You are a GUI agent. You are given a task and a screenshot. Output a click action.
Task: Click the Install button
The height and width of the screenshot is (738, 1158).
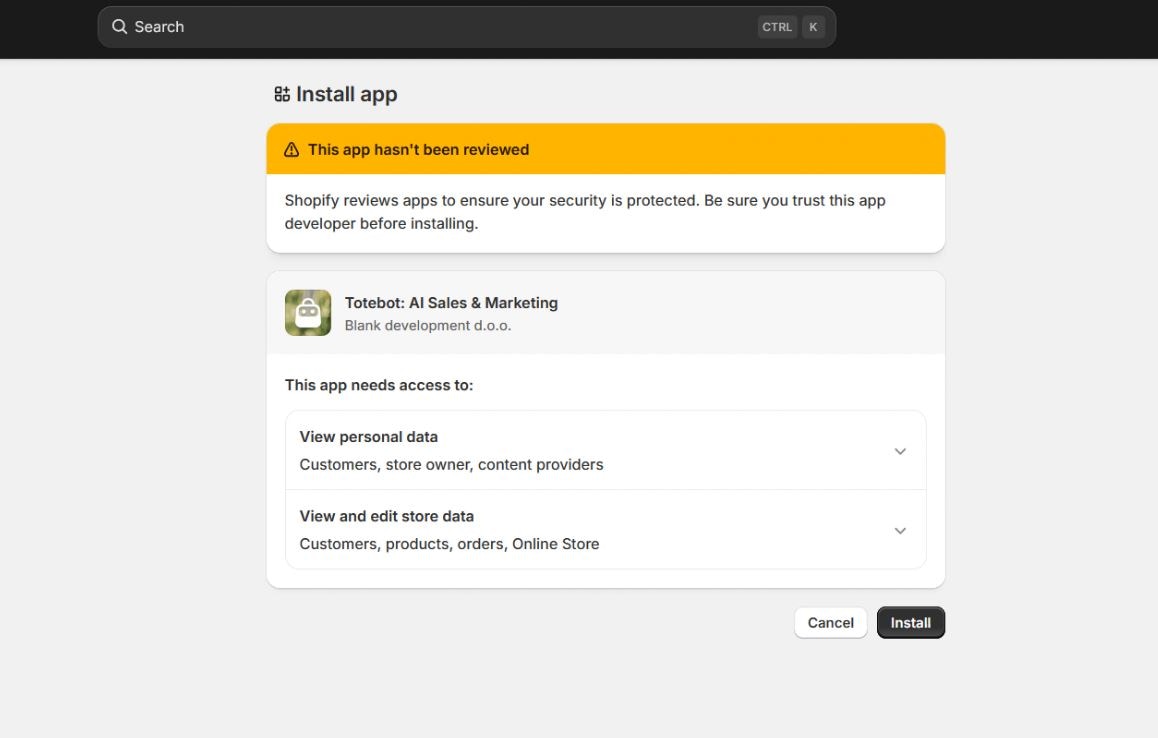pyautogui.click(x=911, y=623)
